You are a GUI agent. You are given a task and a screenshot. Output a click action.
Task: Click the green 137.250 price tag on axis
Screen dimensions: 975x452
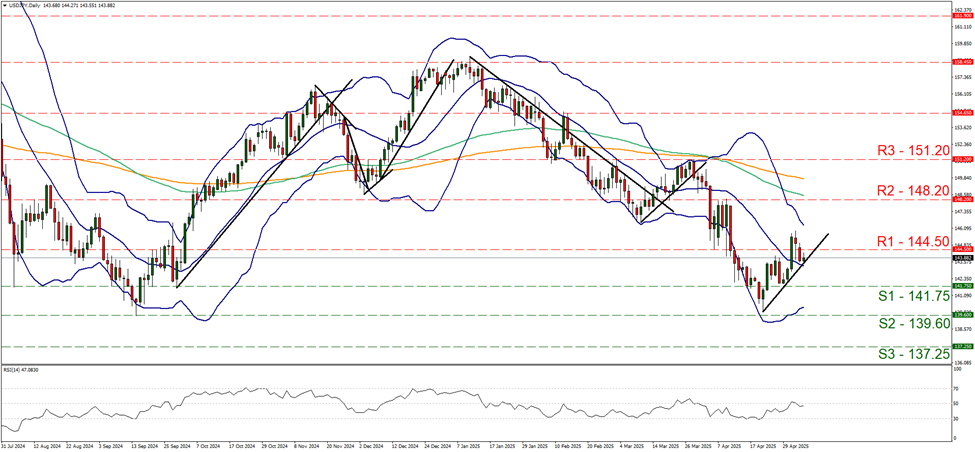pos(961,346)
